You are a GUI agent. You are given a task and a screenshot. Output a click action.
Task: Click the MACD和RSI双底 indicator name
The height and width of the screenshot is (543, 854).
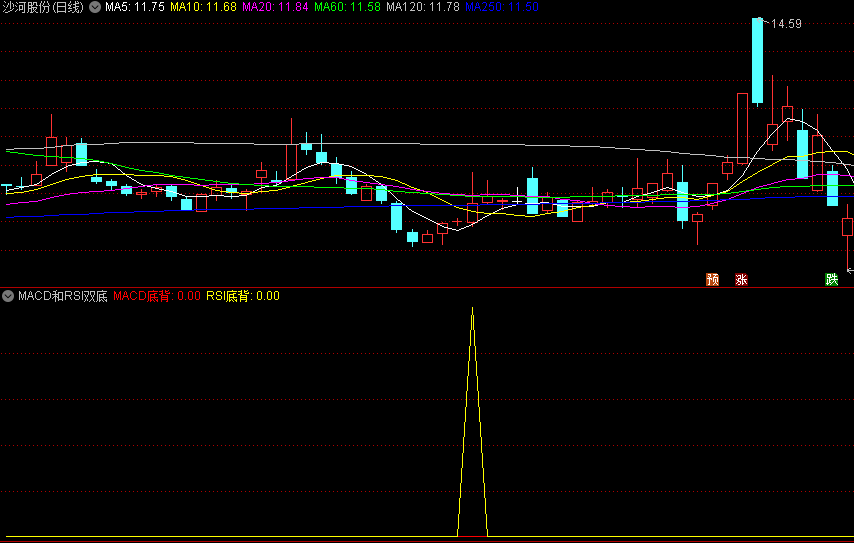63,296
